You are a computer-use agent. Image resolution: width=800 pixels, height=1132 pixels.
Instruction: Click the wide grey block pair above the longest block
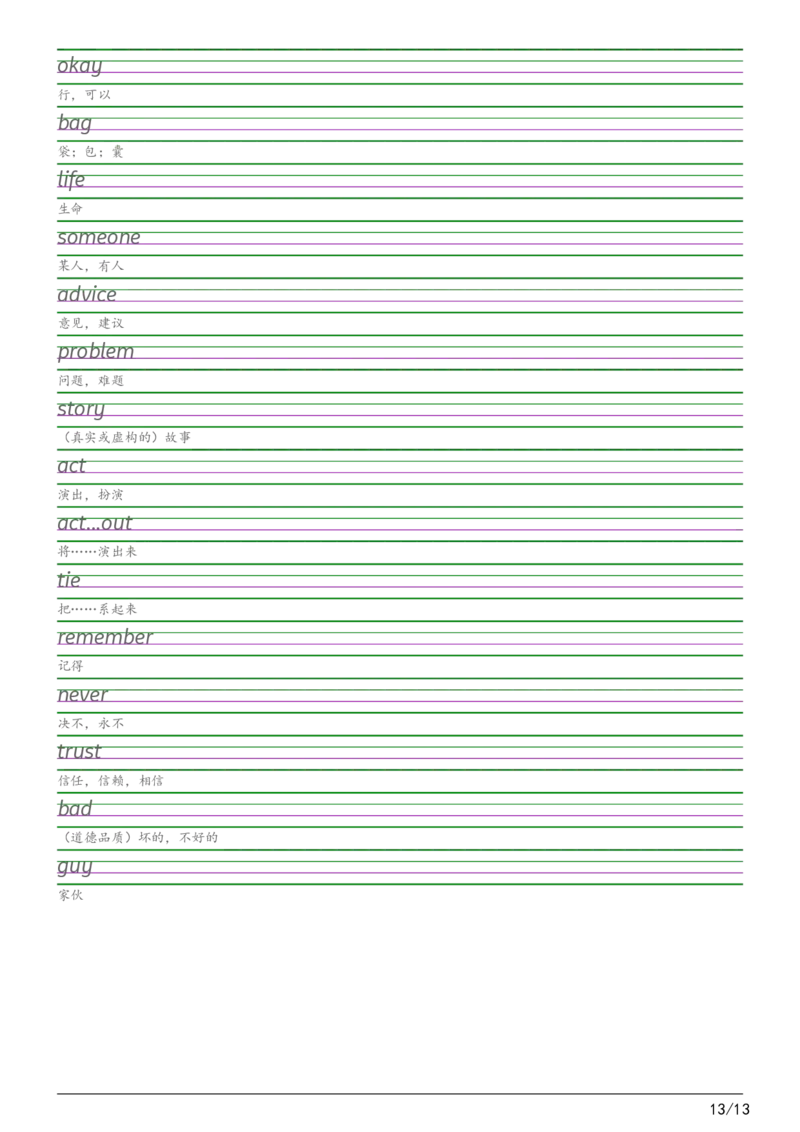111,779
